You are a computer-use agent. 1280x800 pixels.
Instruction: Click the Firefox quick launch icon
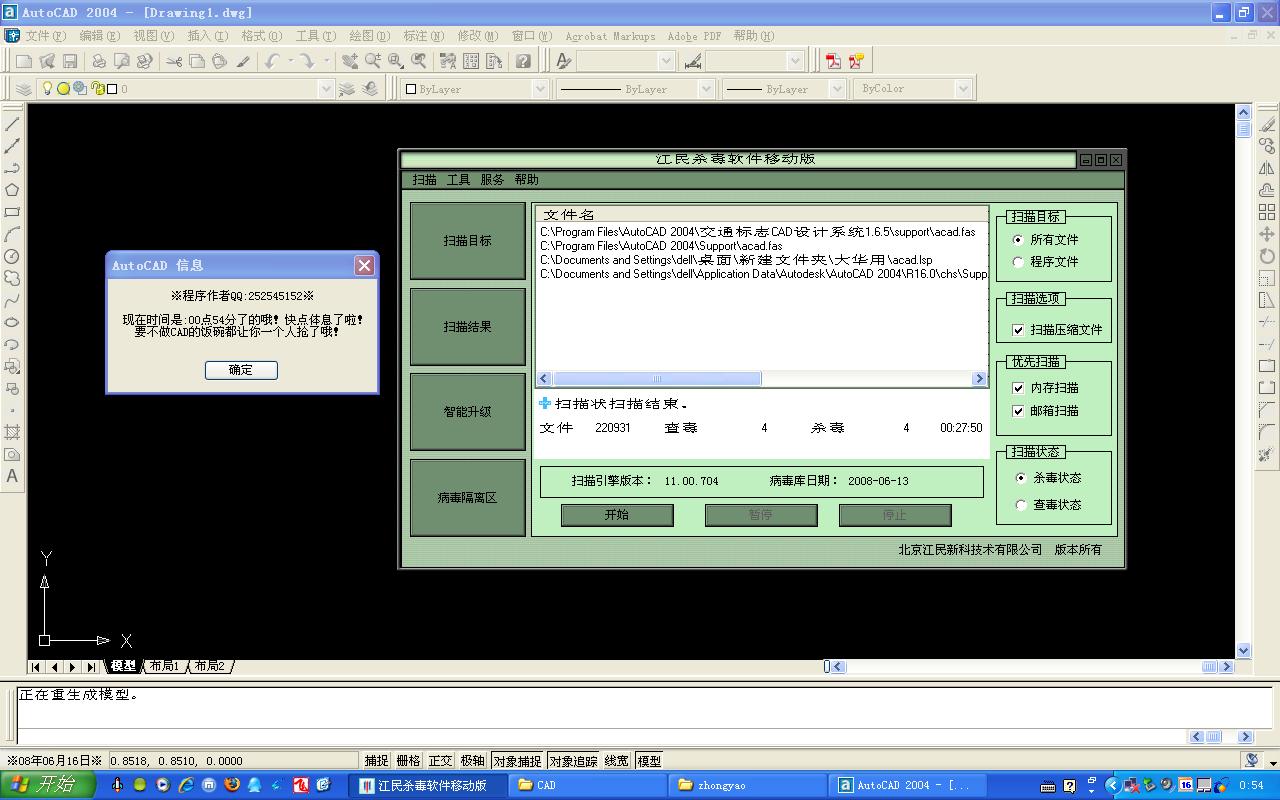coord(232,785)
